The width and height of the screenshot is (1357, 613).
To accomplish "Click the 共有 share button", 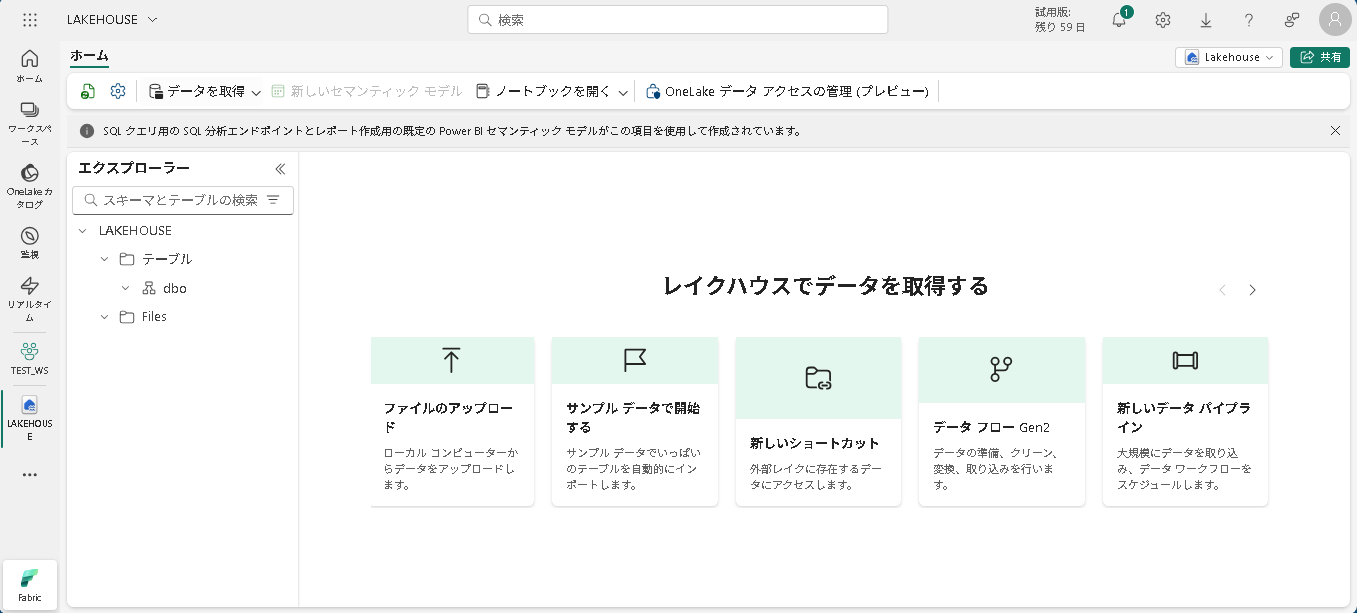I will point(1320,57).
